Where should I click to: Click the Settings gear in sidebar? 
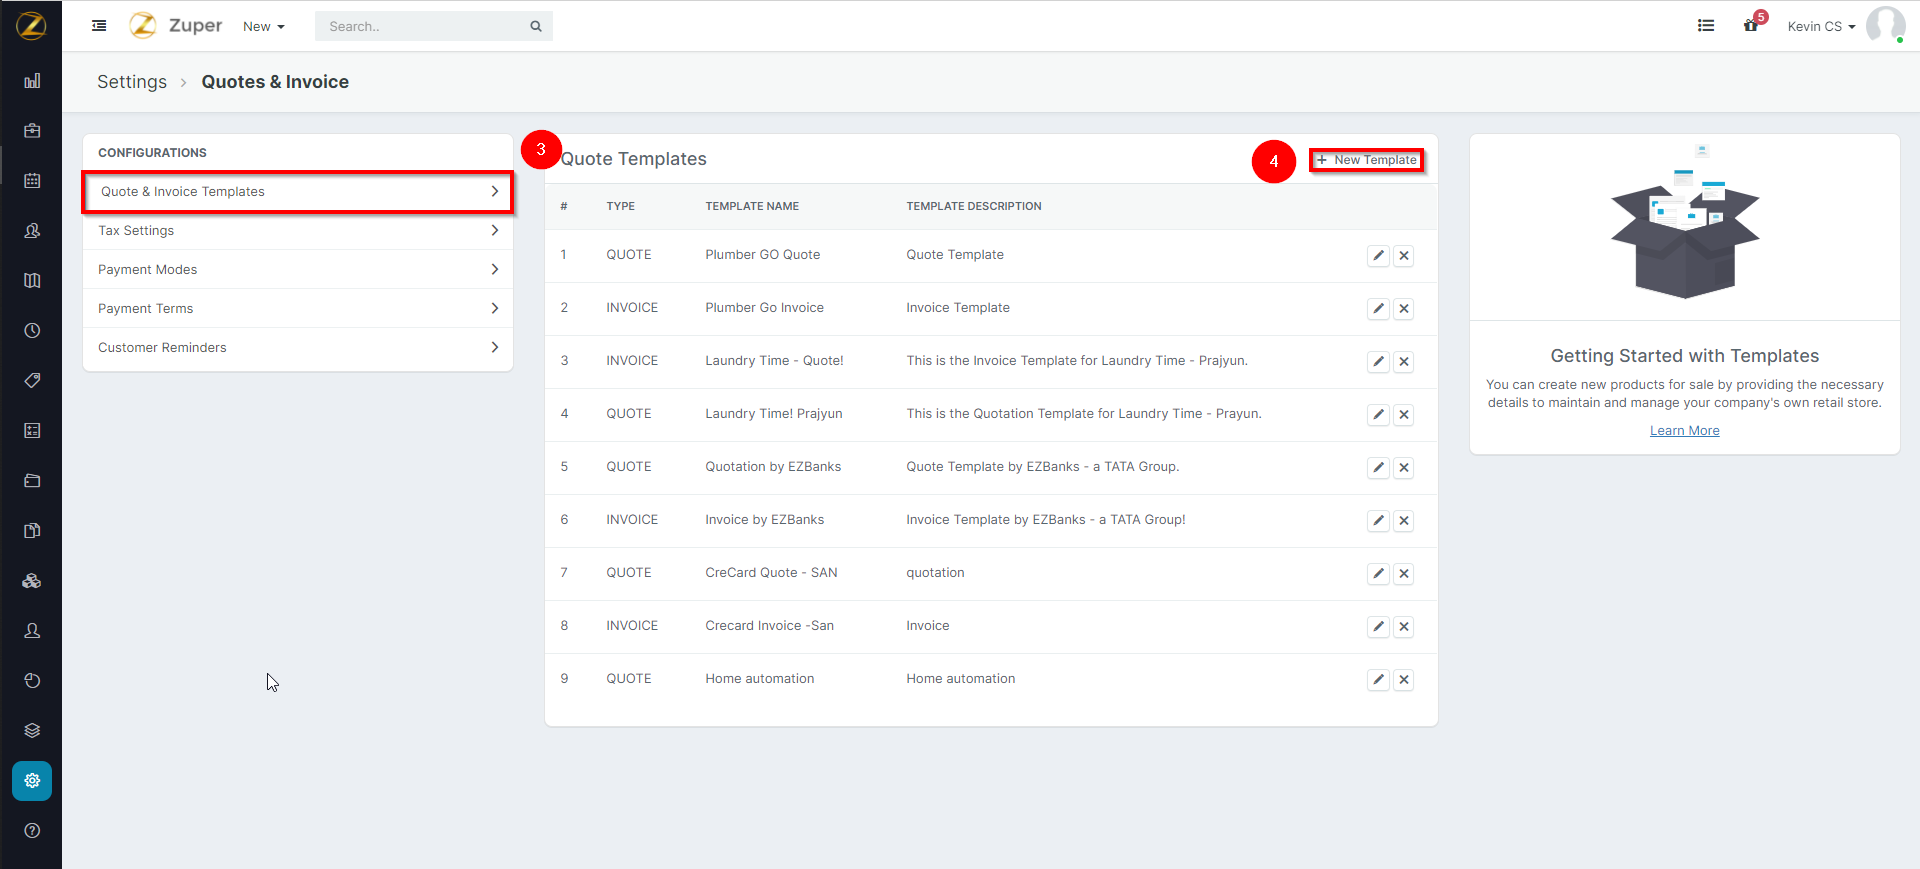32,781
